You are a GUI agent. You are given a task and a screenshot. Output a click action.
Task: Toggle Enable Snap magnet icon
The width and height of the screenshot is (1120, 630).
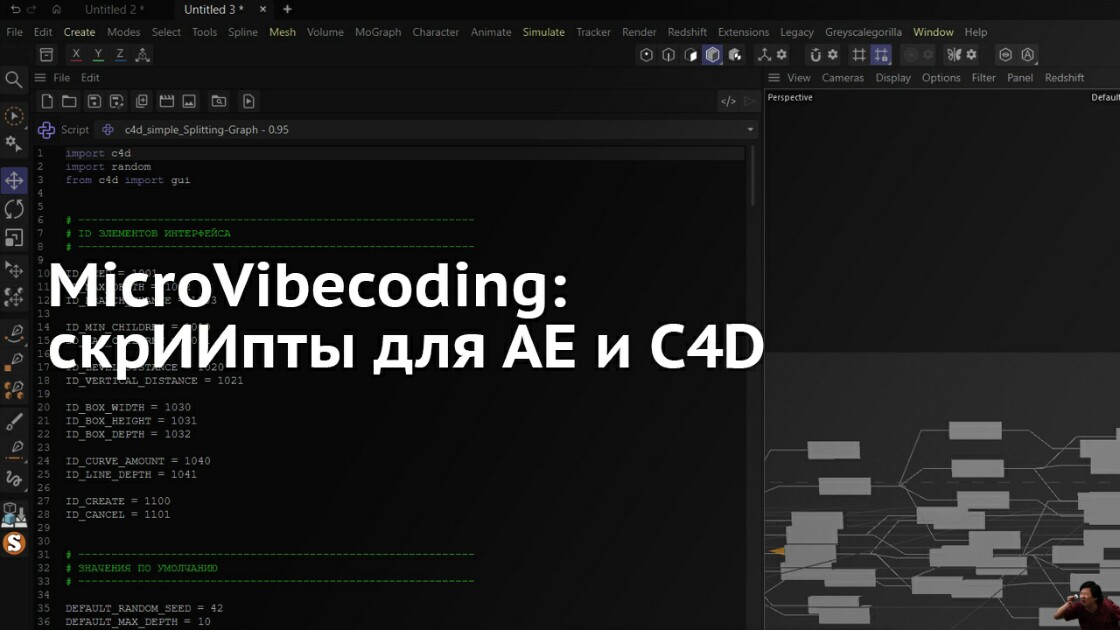coord(815,55)
